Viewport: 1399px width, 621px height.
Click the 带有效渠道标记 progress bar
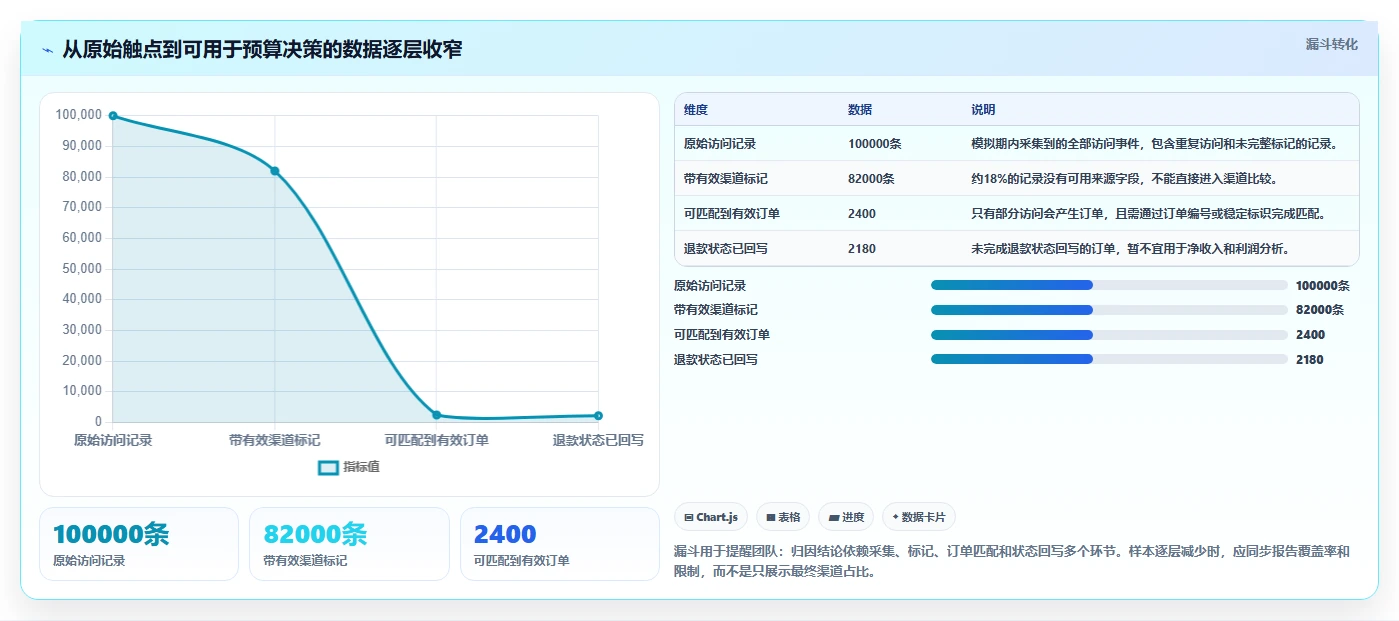1109,310
